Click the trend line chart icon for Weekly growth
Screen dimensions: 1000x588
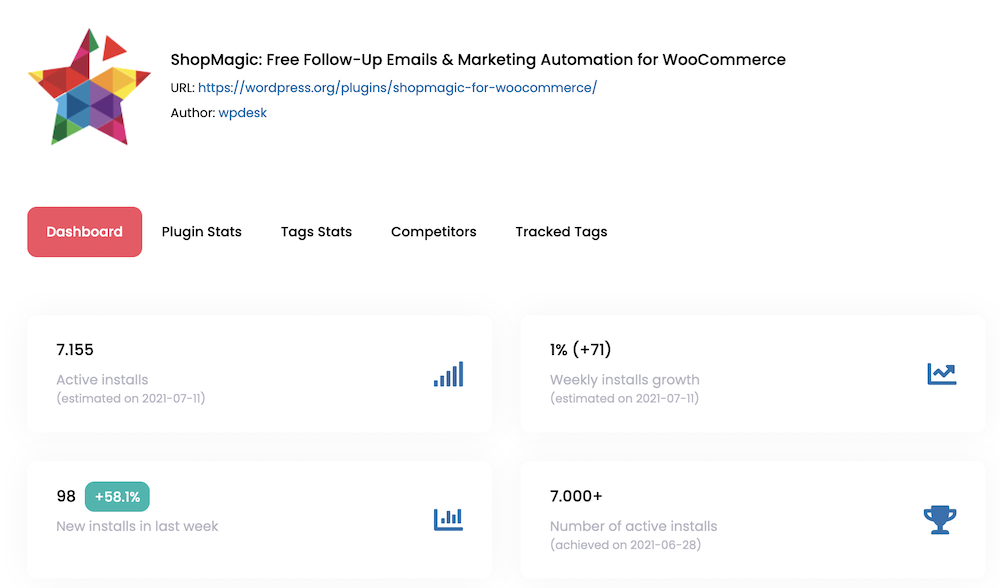941,374
